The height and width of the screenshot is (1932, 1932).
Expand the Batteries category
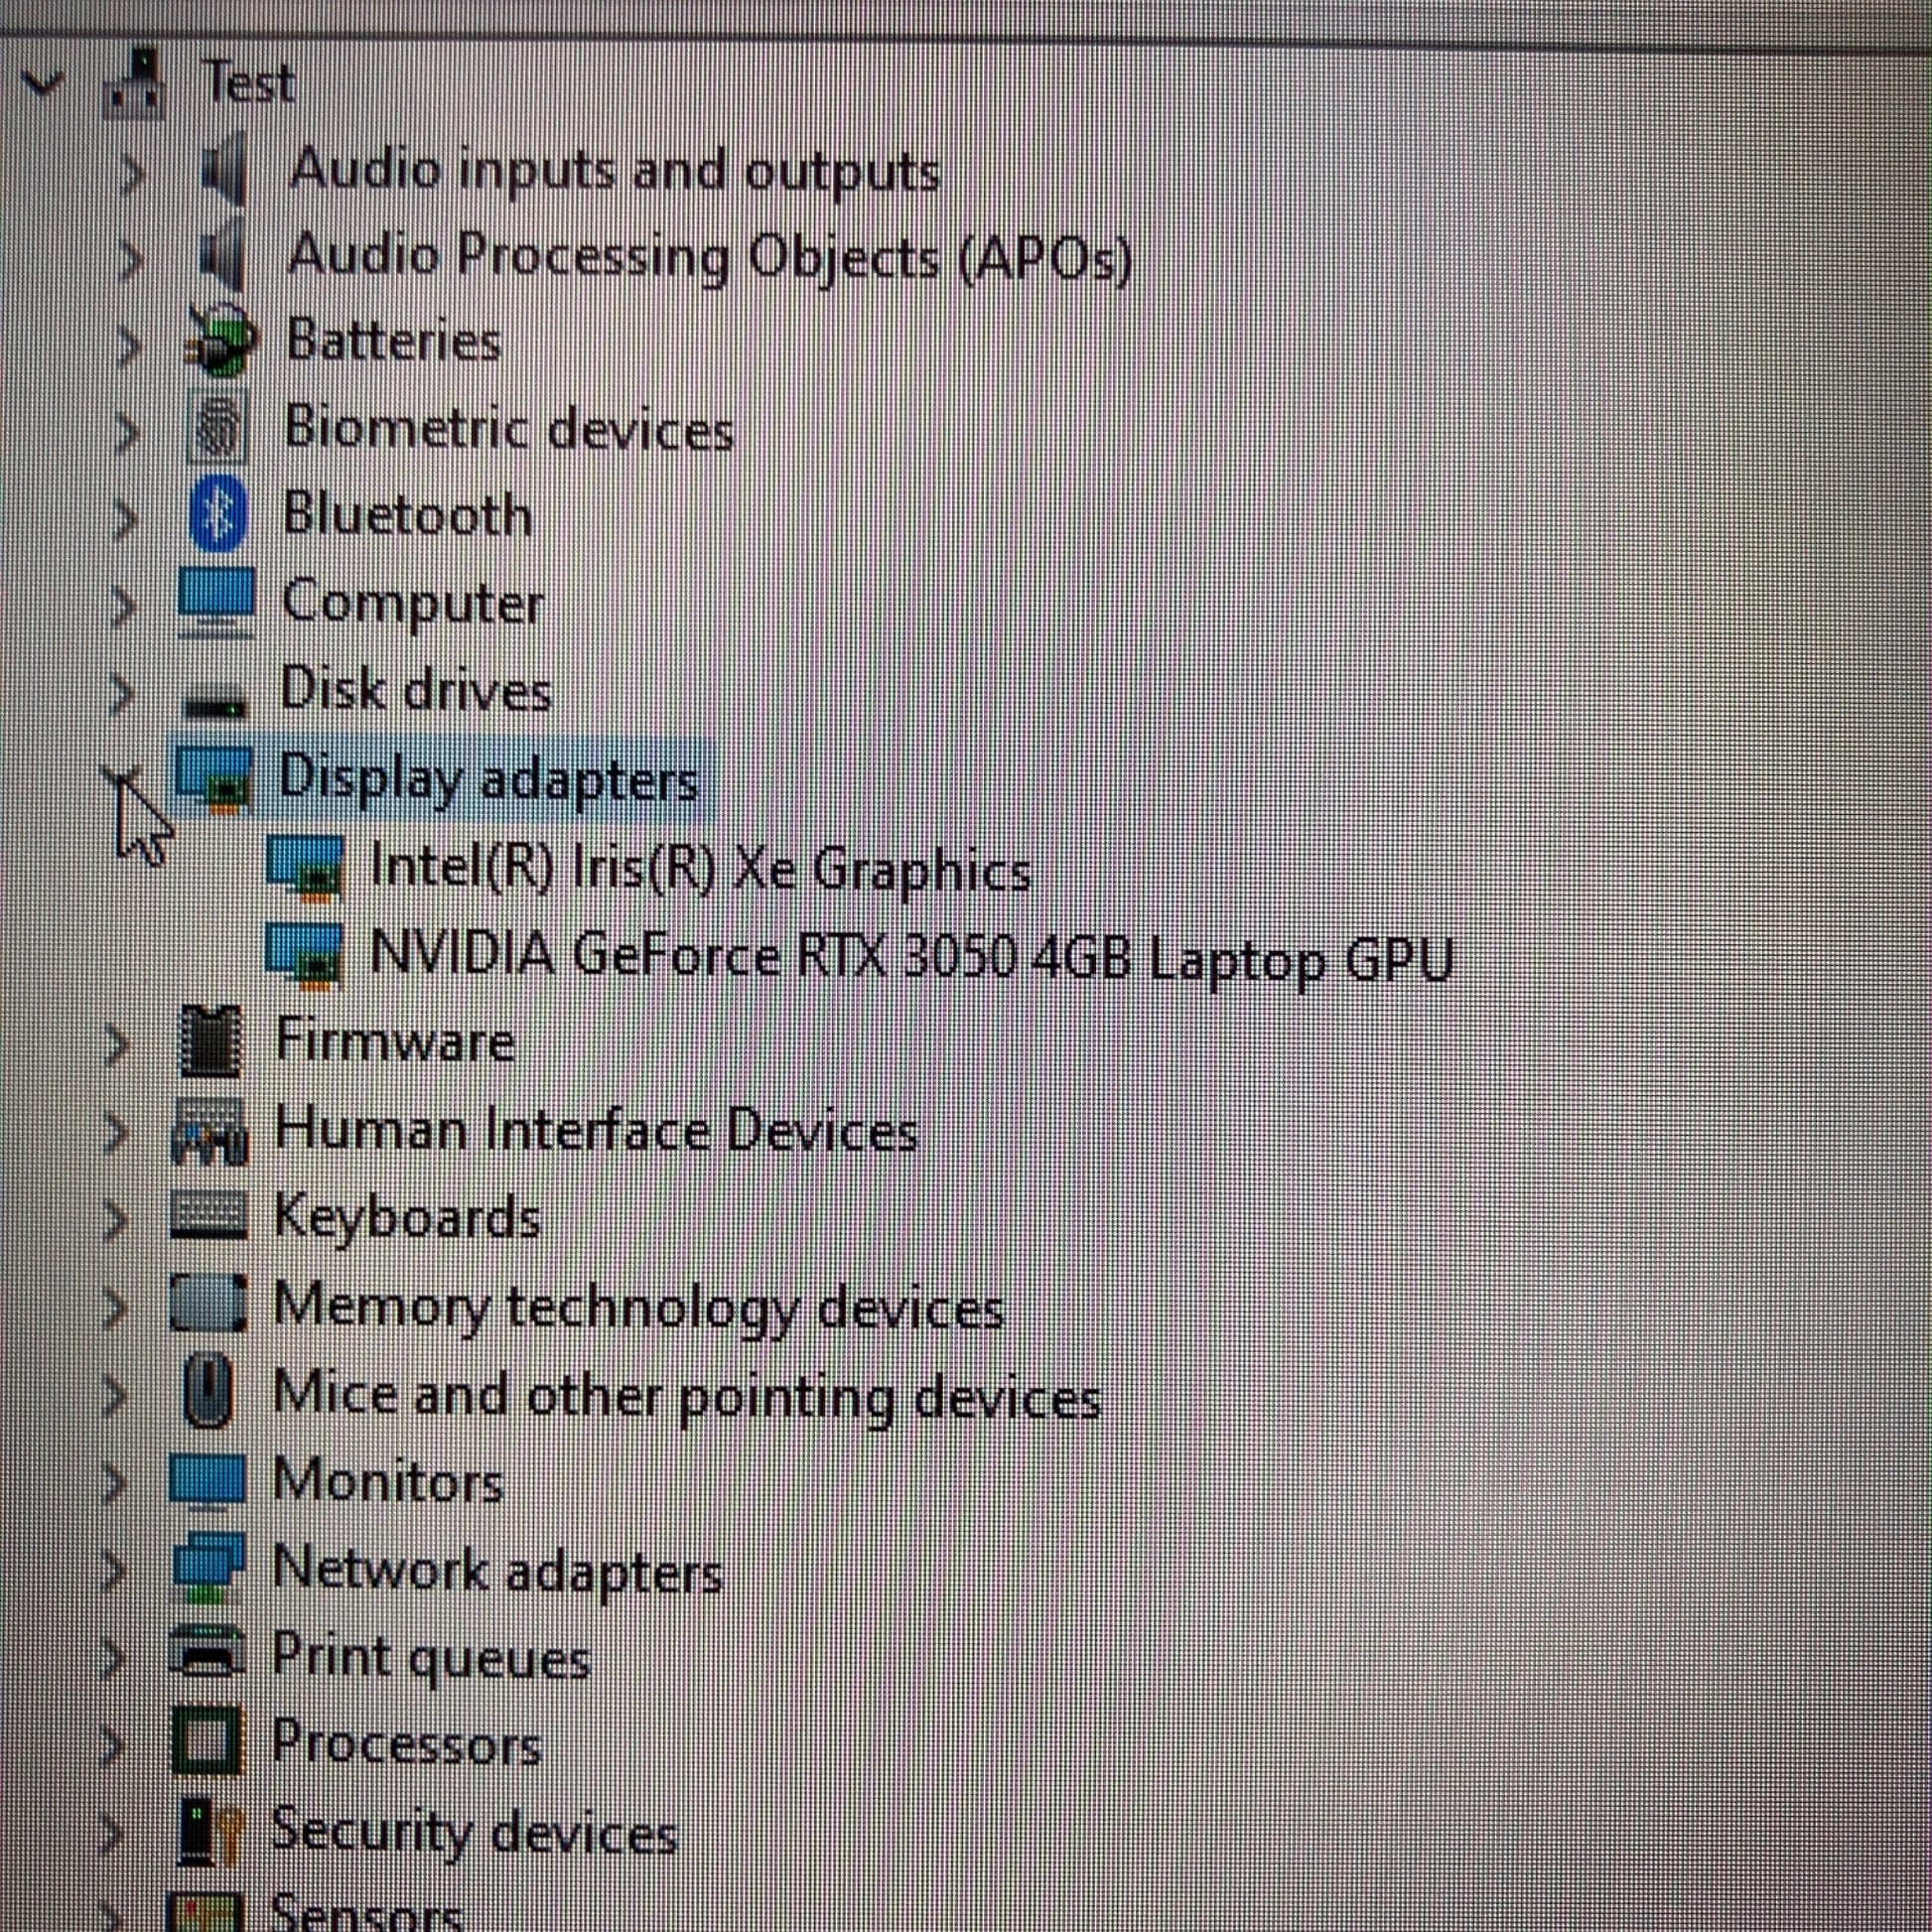128,346
